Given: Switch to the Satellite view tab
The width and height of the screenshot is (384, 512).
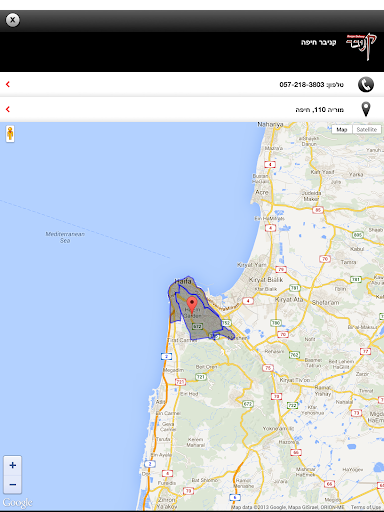Looking at the screenshot, I should [367, 129].
